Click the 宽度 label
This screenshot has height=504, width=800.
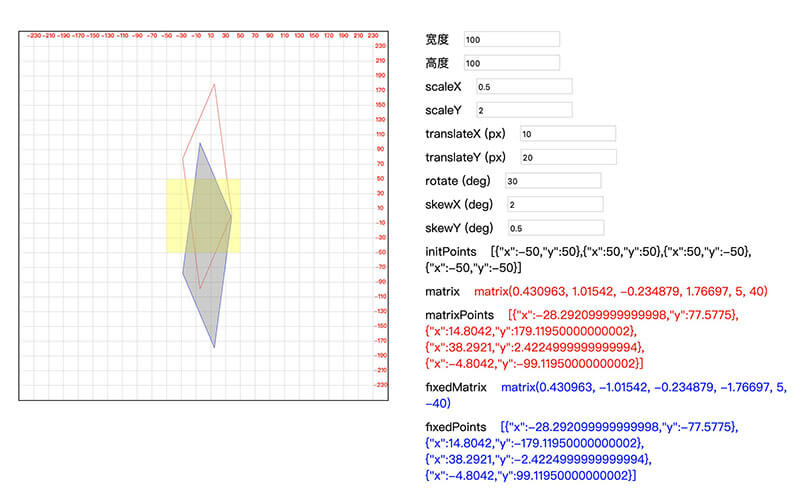click(x=437, y=39)
